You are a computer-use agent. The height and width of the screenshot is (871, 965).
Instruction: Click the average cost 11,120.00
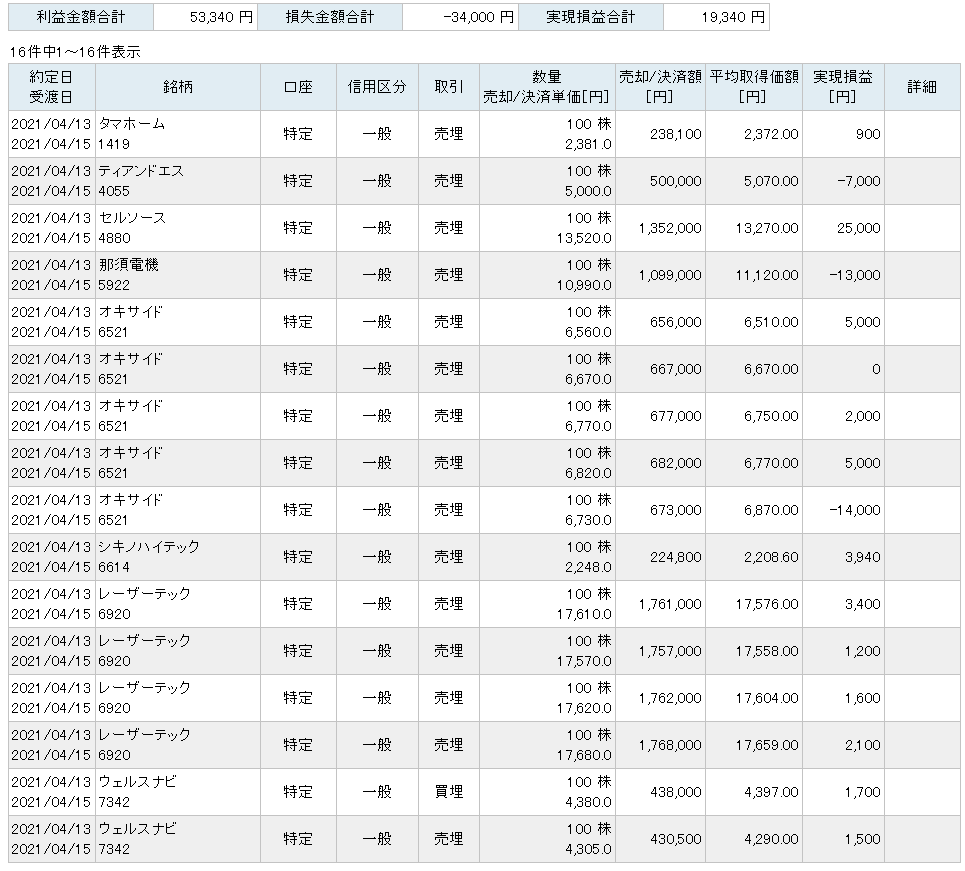[x=767, y=275]
